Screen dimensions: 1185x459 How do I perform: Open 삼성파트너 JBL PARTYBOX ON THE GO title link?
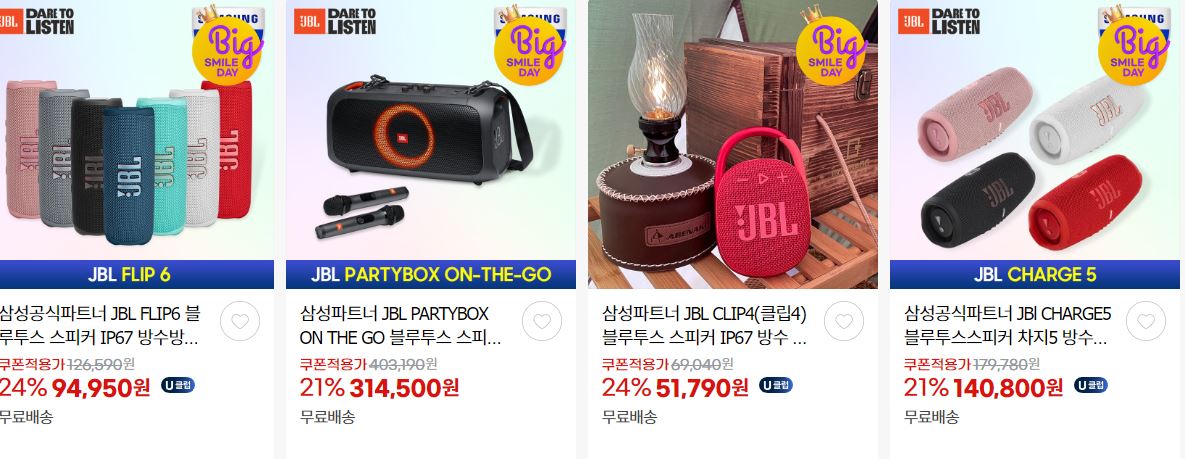pyautogui.click(x=401, y=325)
